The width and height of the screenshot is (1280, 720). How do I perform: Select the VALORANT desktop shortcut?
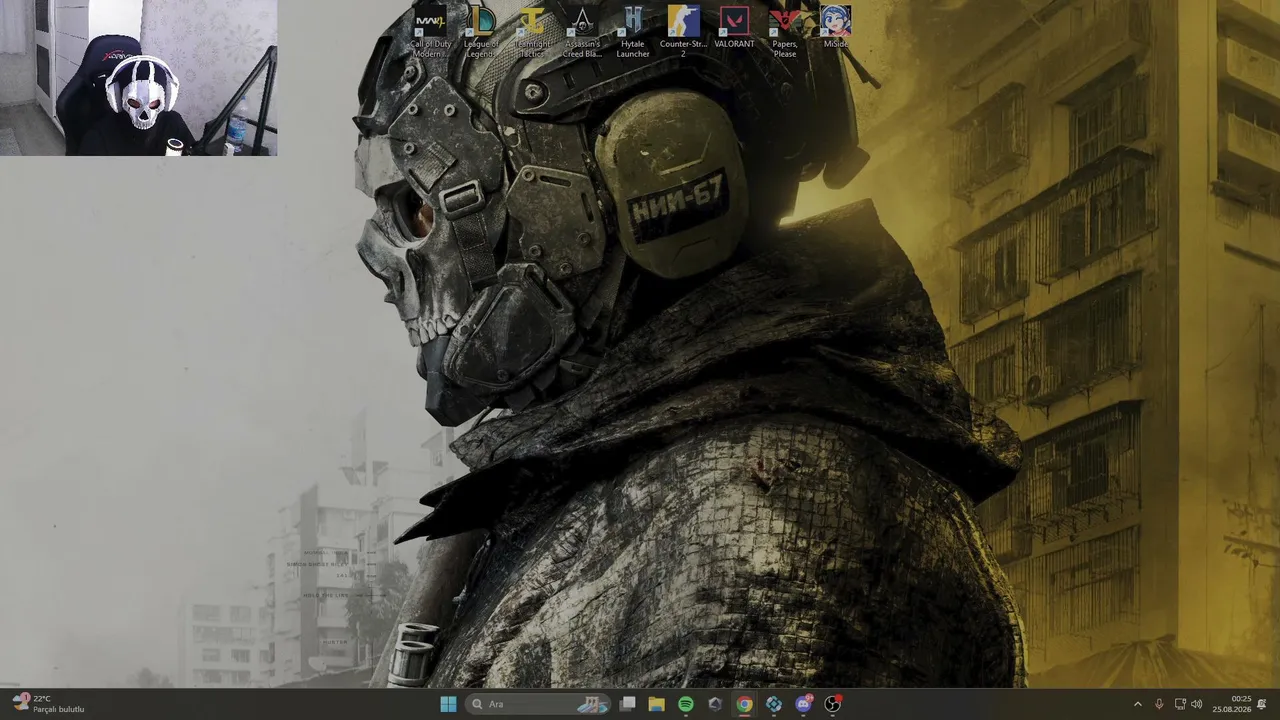(734, 27)
